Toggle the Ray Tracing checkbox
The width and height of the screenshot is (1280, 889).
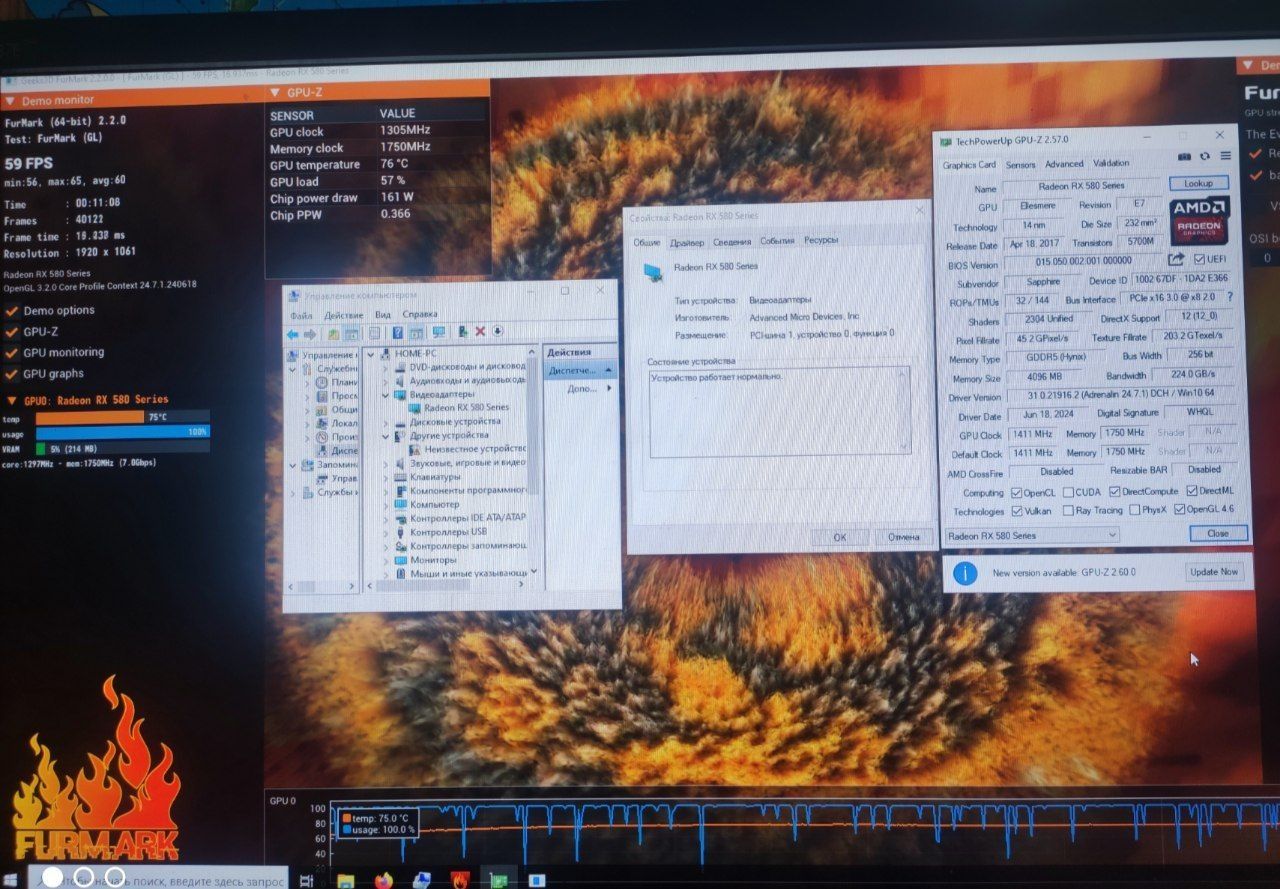(1068, 510)
